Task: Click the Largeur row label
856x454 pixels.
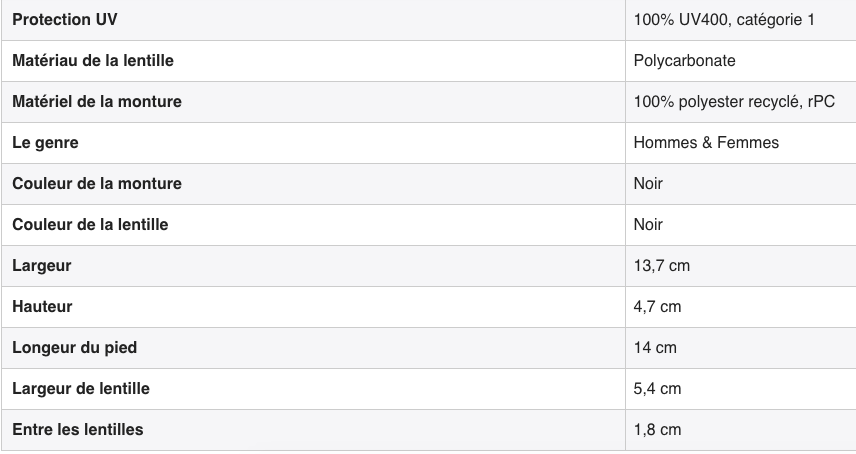Action: point(41,266)
